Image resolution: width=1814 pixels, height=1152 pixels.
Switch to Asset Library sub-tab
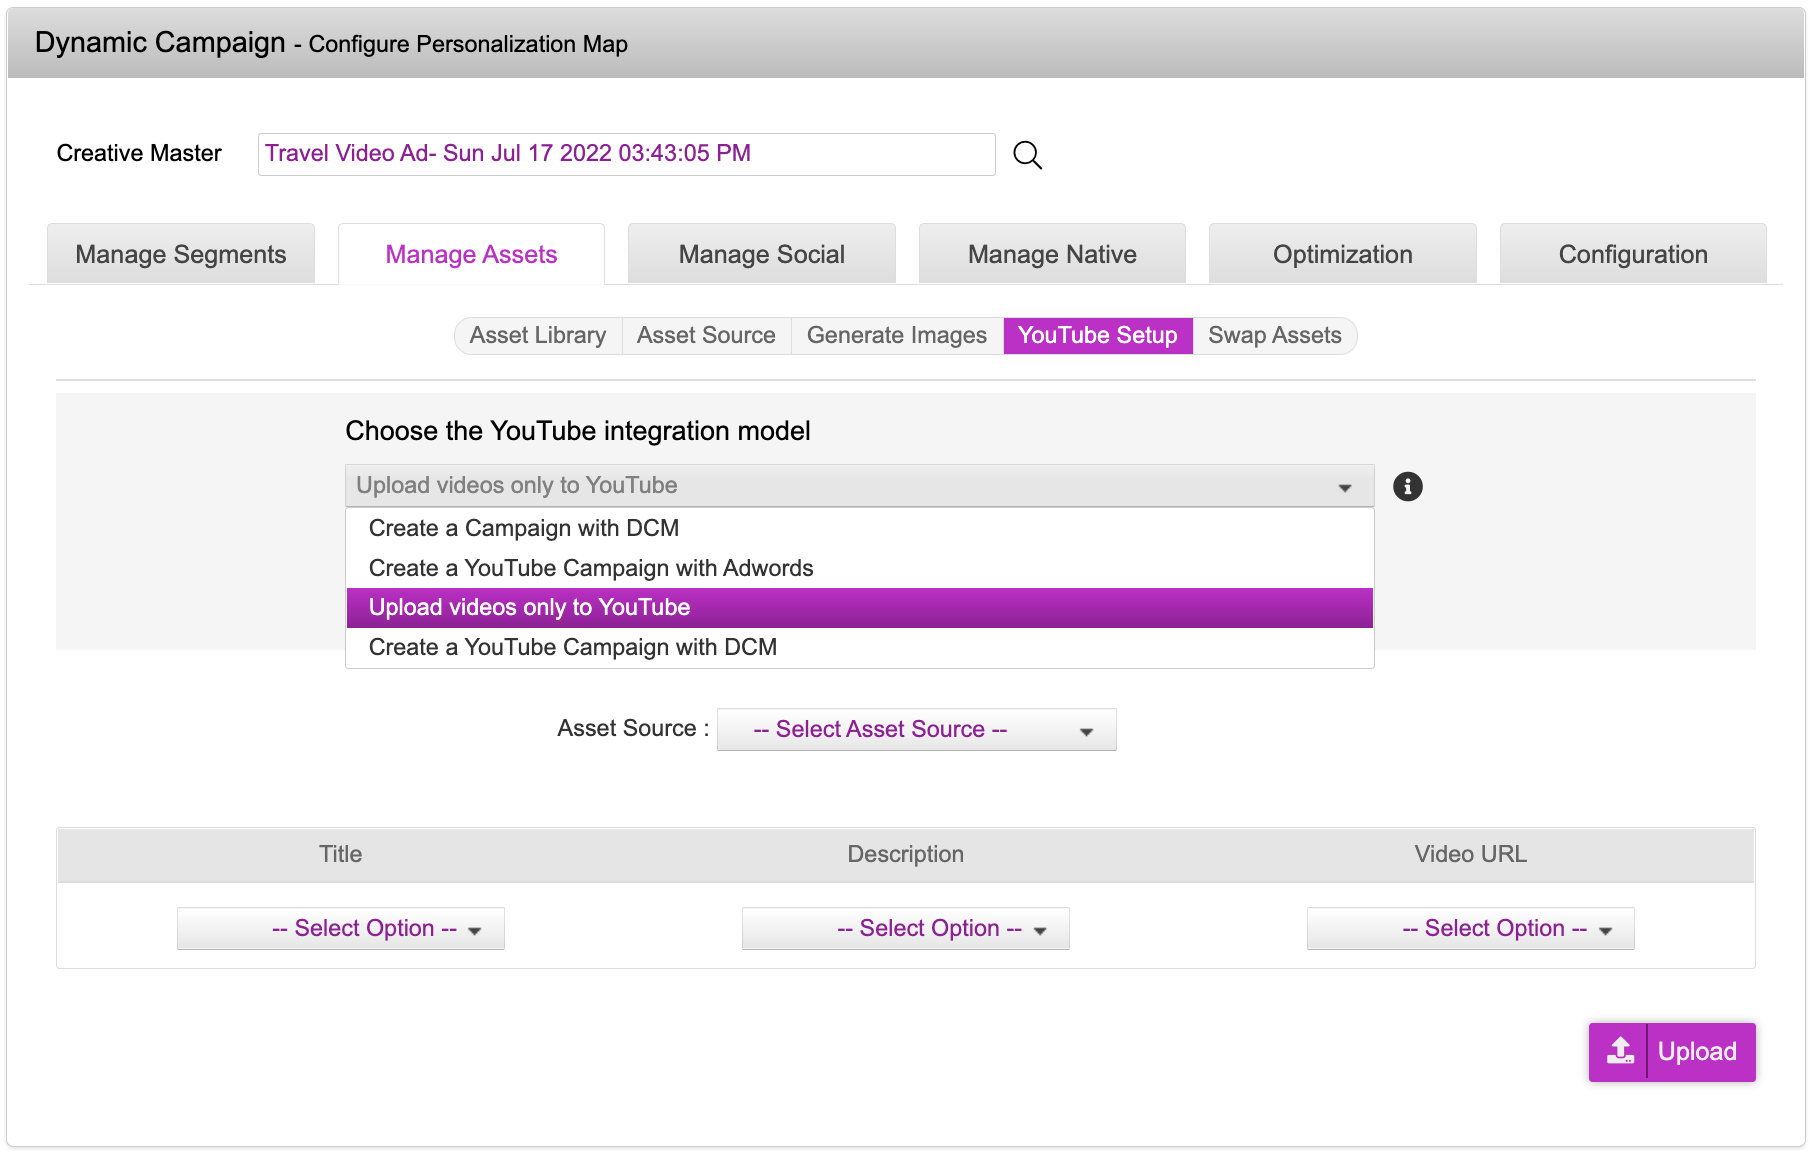[538, 336]
